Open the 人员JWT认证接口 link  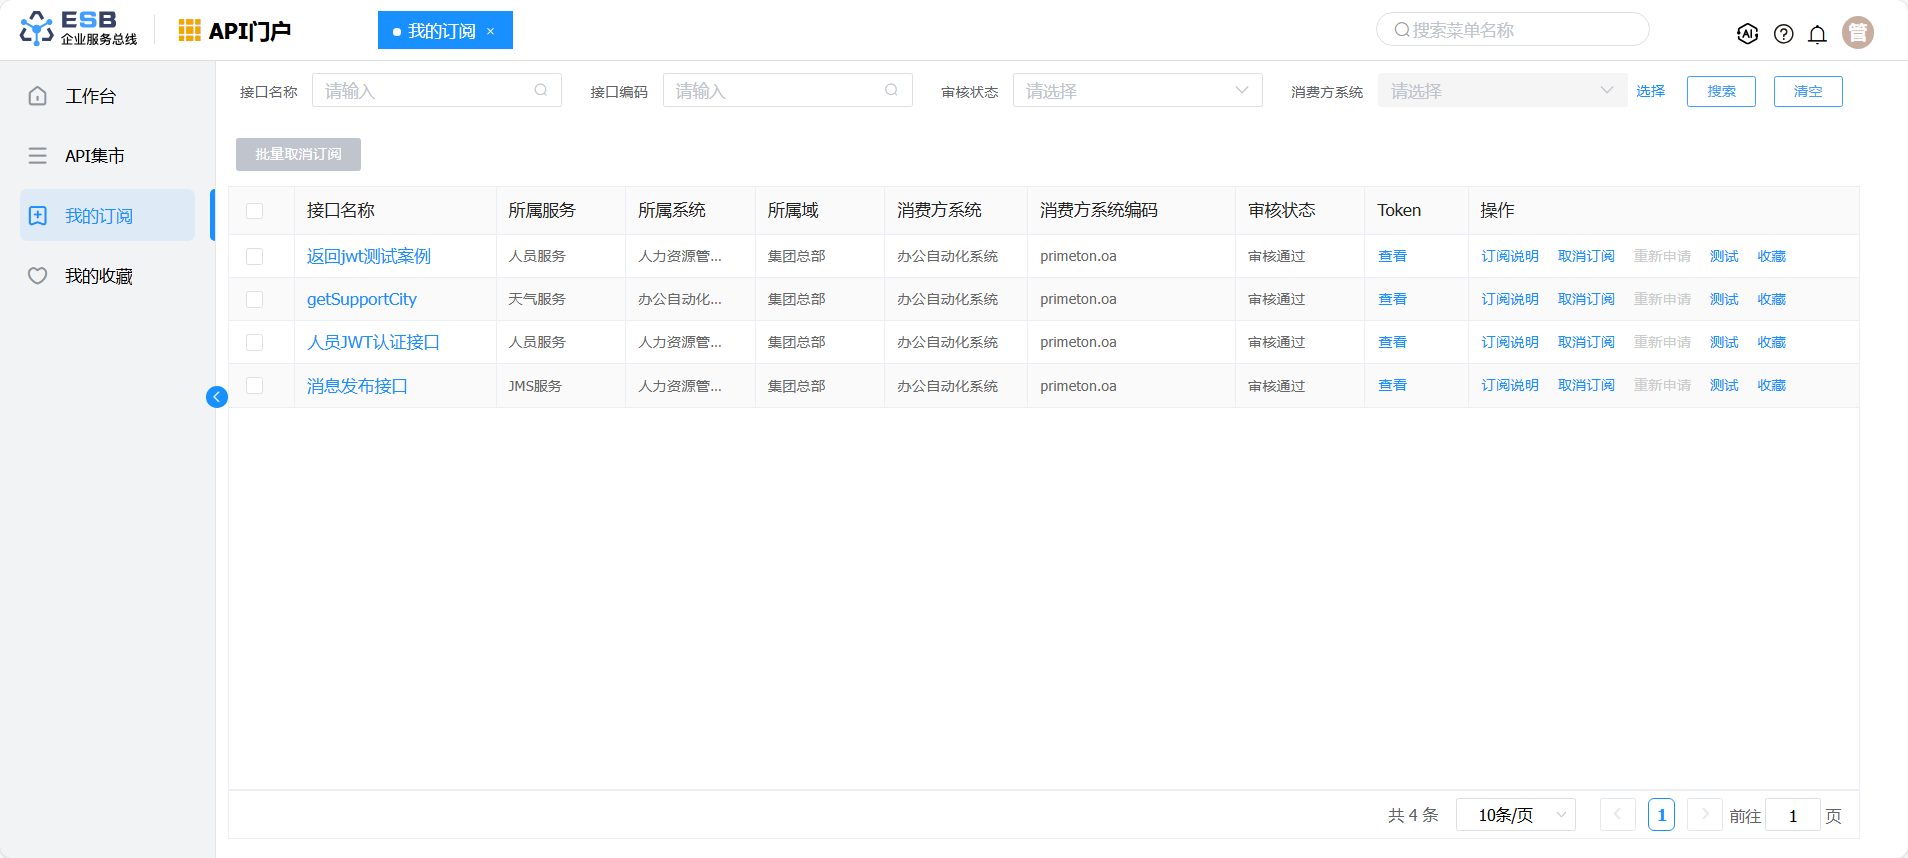373,342
